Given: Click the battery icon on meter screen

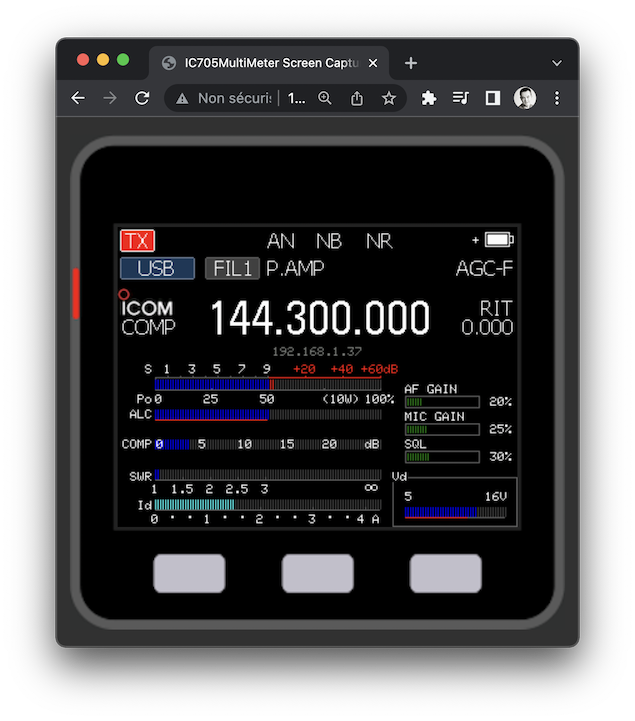Looking at the screenshot, I should click(499, 240).
